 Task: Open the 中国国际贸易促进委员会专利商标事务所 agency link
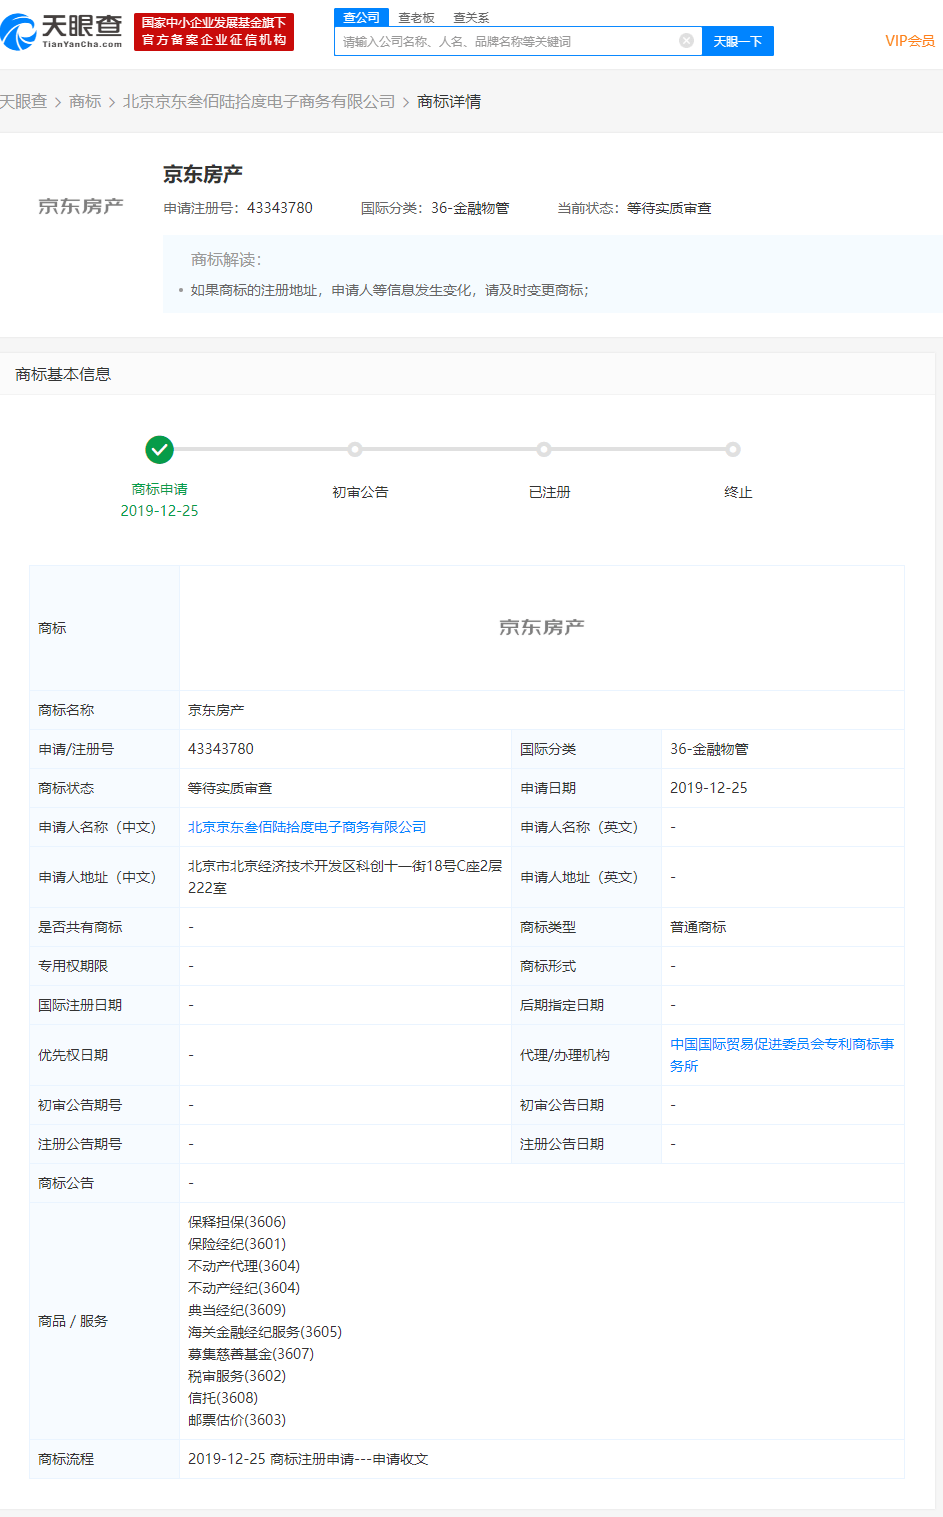pyautogui.click(x=781, y=1054)
